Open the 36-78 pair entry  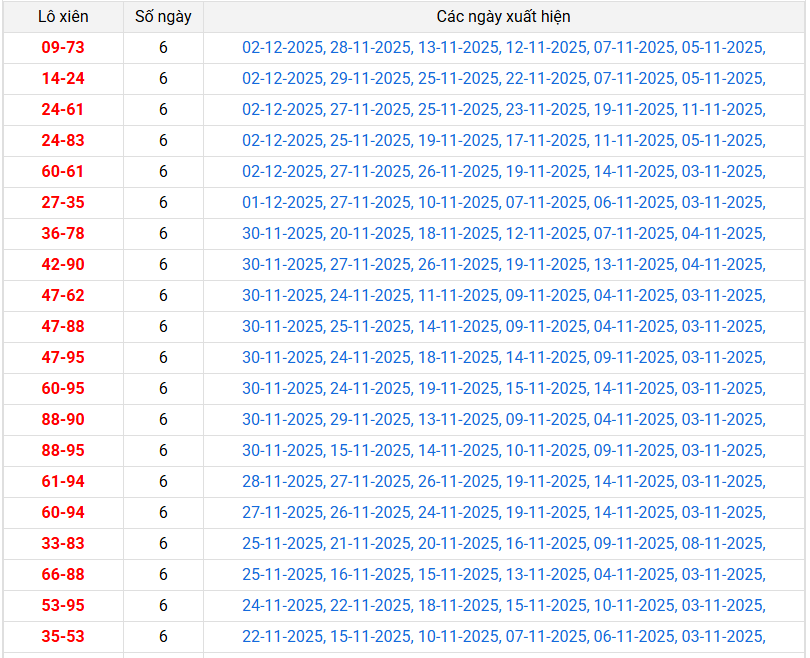click(x=63, y=233)
